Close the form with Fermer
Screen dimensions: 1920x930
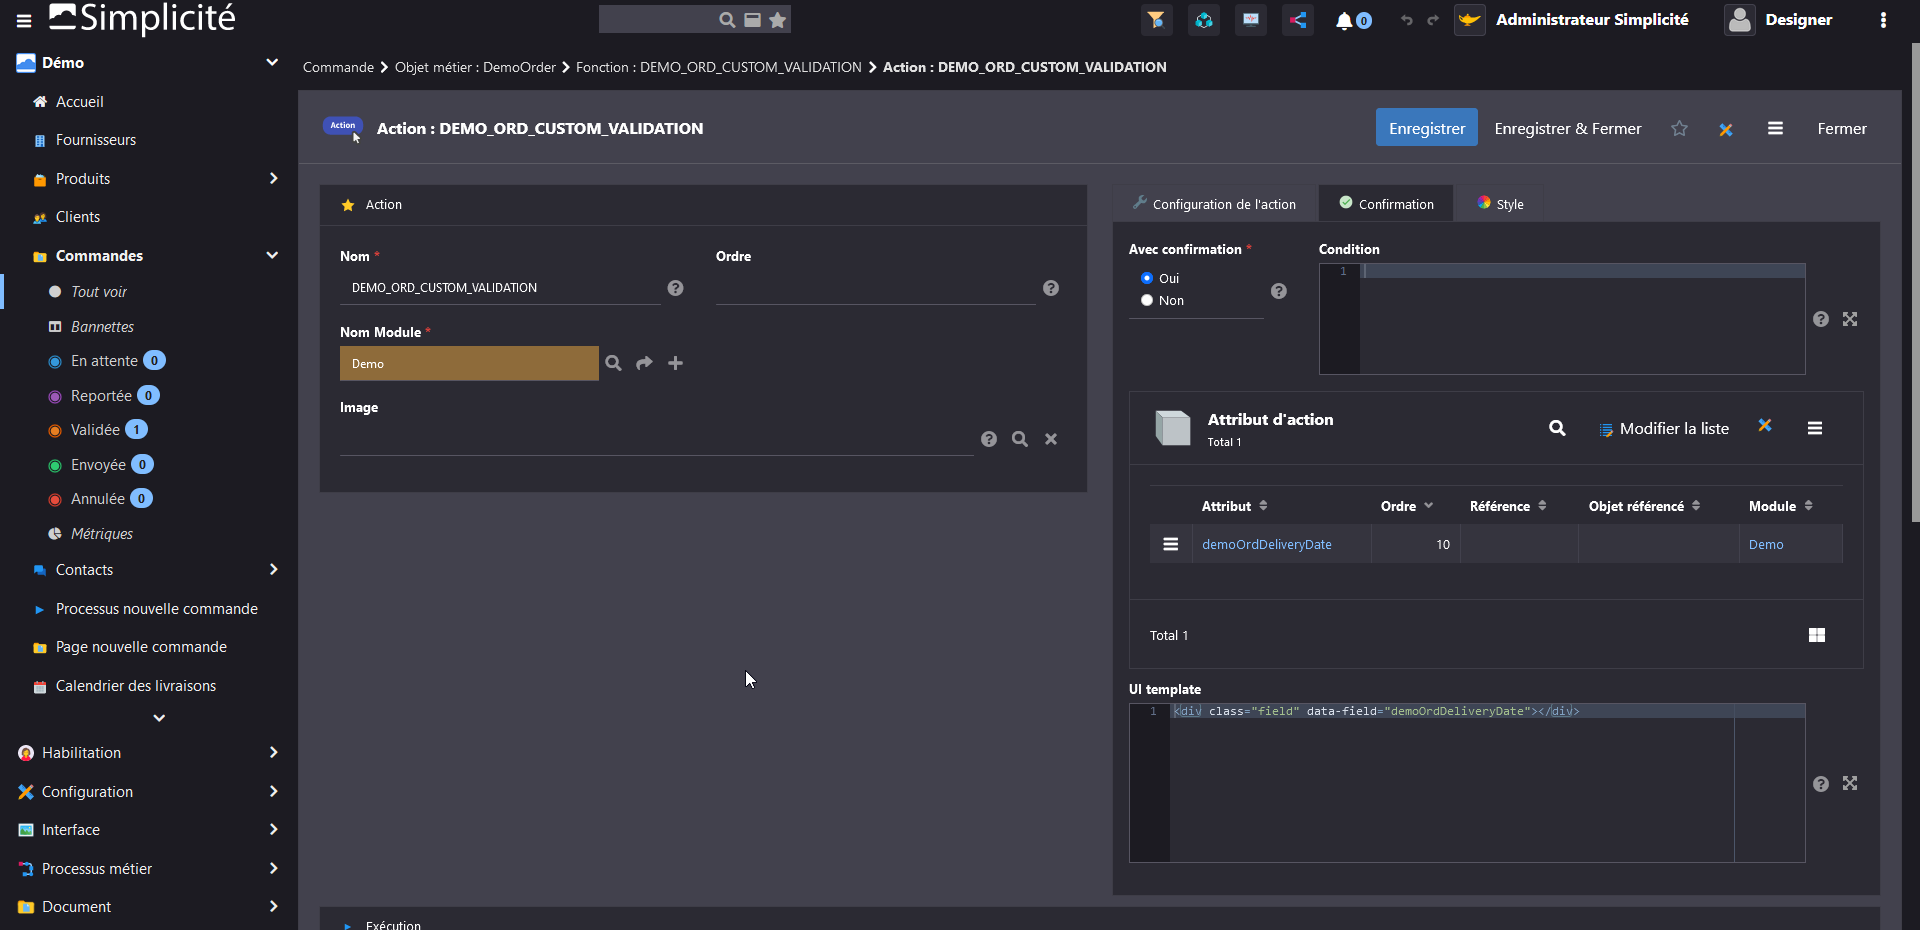(1842, 128)
